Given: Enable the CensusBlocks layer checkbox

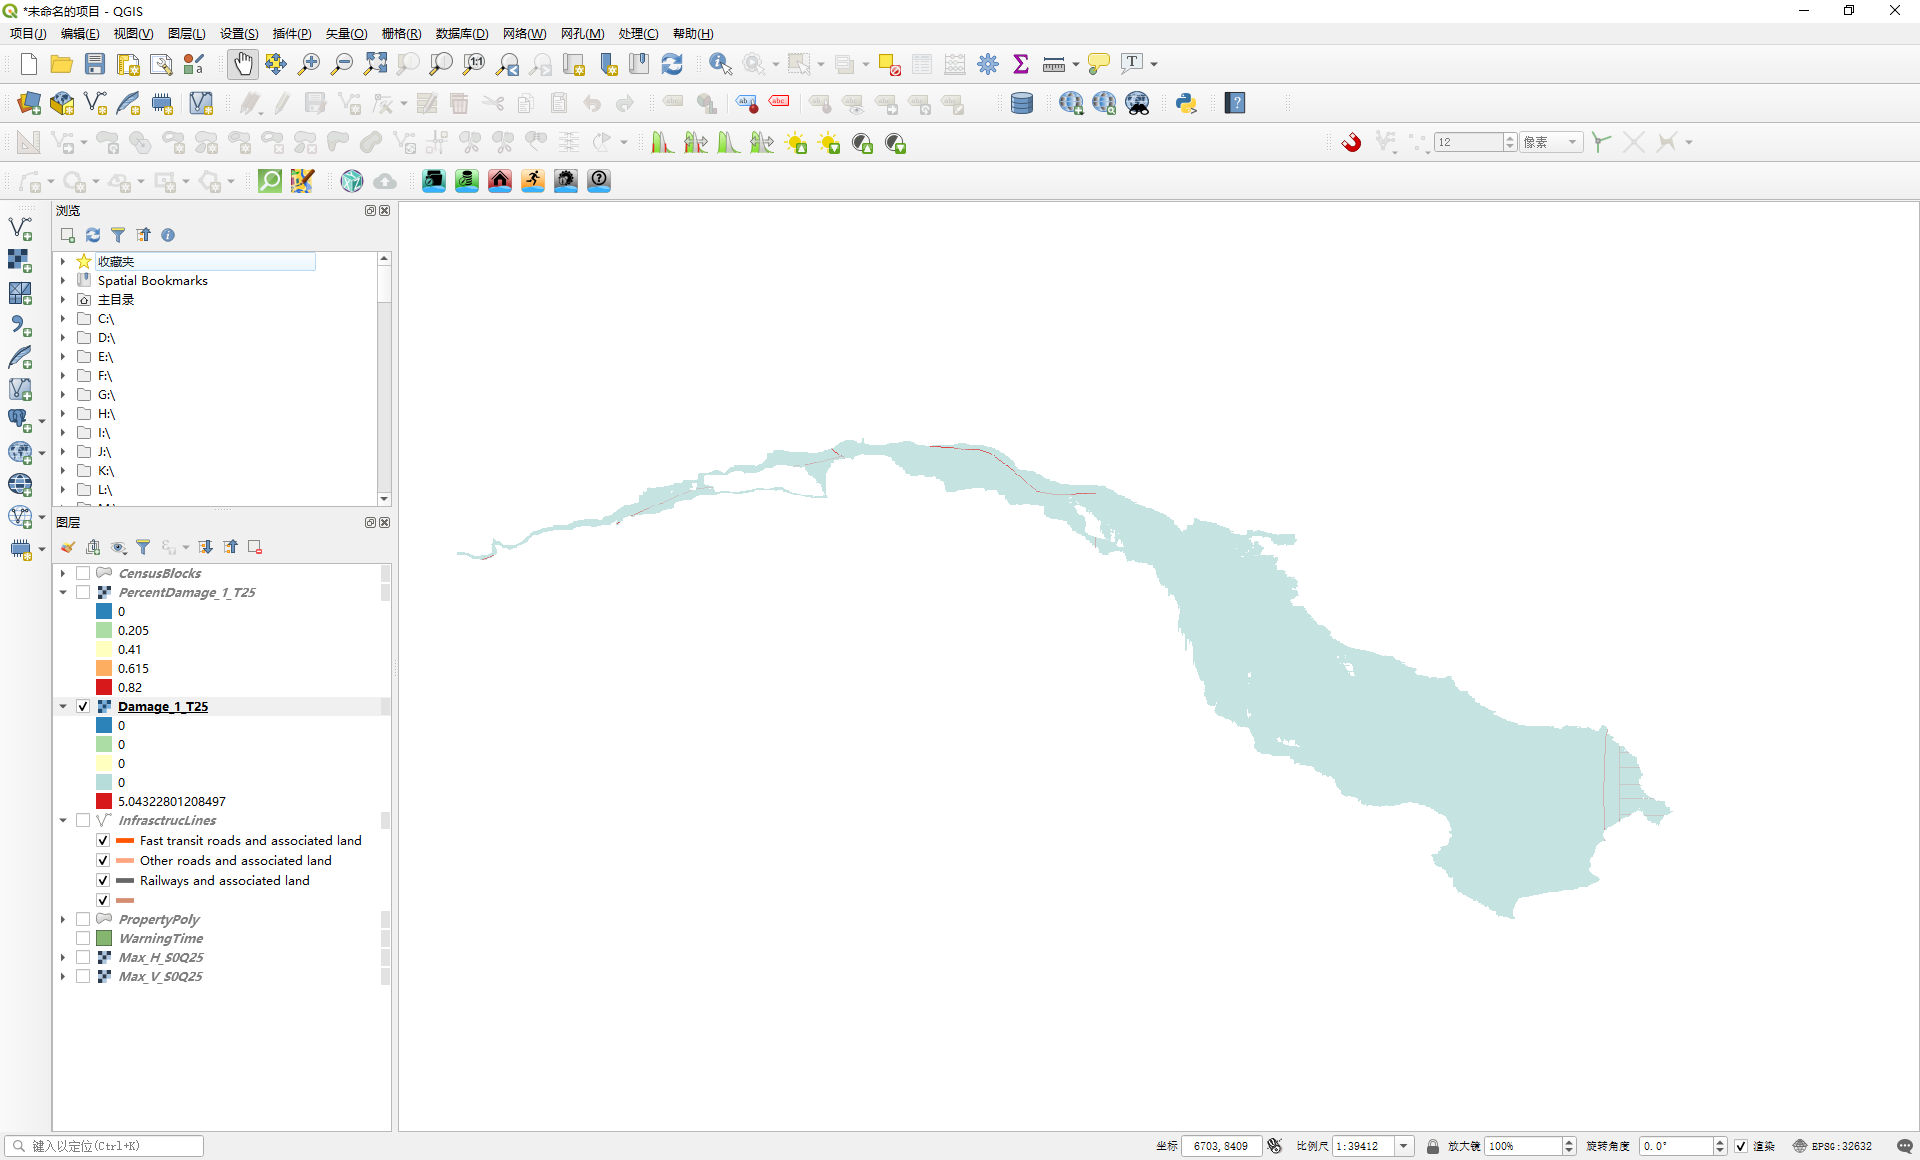Looking at the screenshot, I should (x=83, y=573).
